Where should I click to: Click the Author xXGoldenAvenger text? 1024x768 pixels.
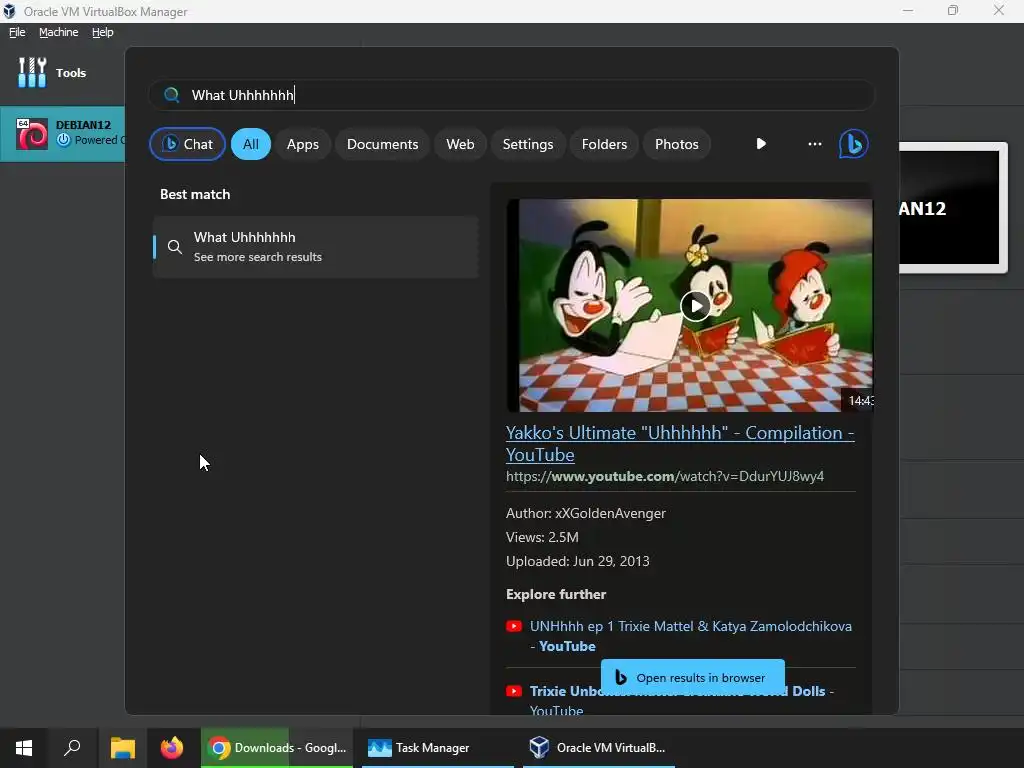[x=586, y=513]
